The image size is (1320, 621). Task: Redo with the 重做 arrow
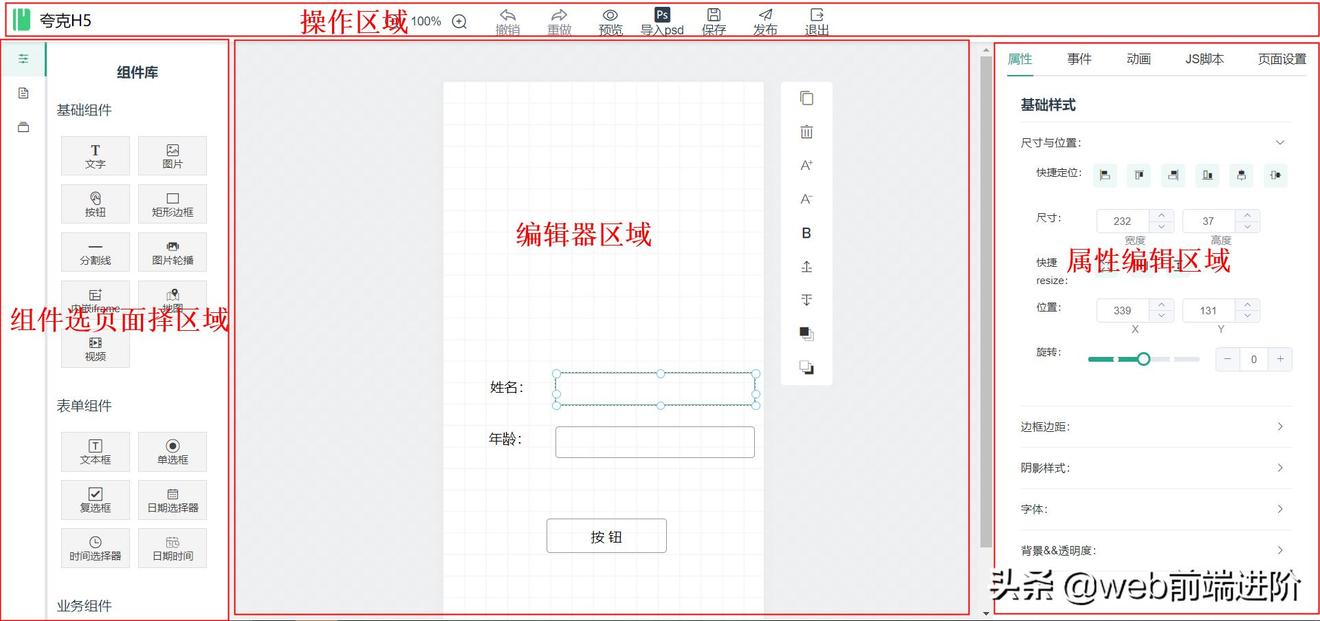point(559,21)
